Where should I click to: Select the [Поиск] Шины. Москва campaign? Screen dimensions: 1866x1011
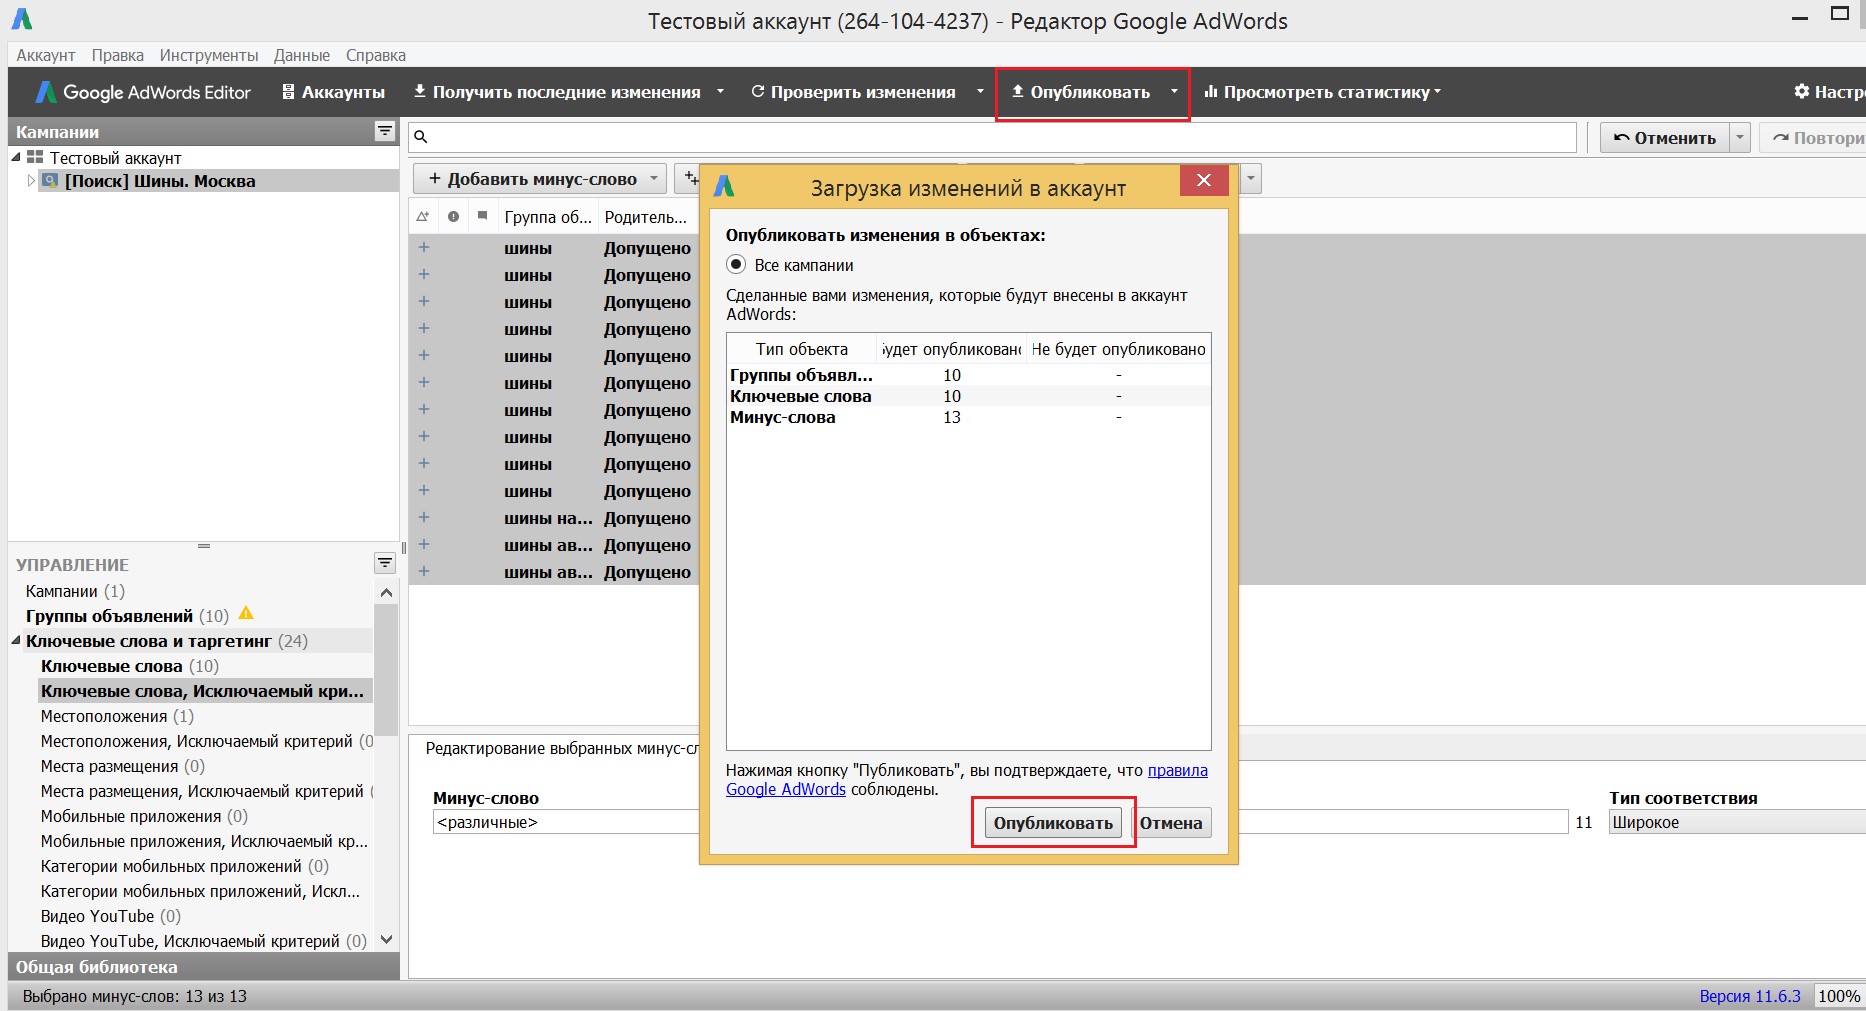point(160,181)
